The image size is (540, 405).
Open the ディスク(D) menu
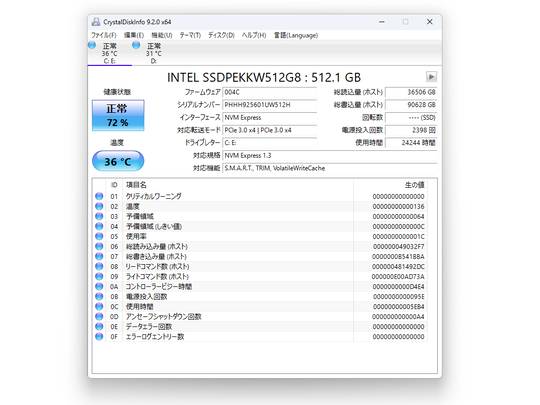tap(221, 35)
